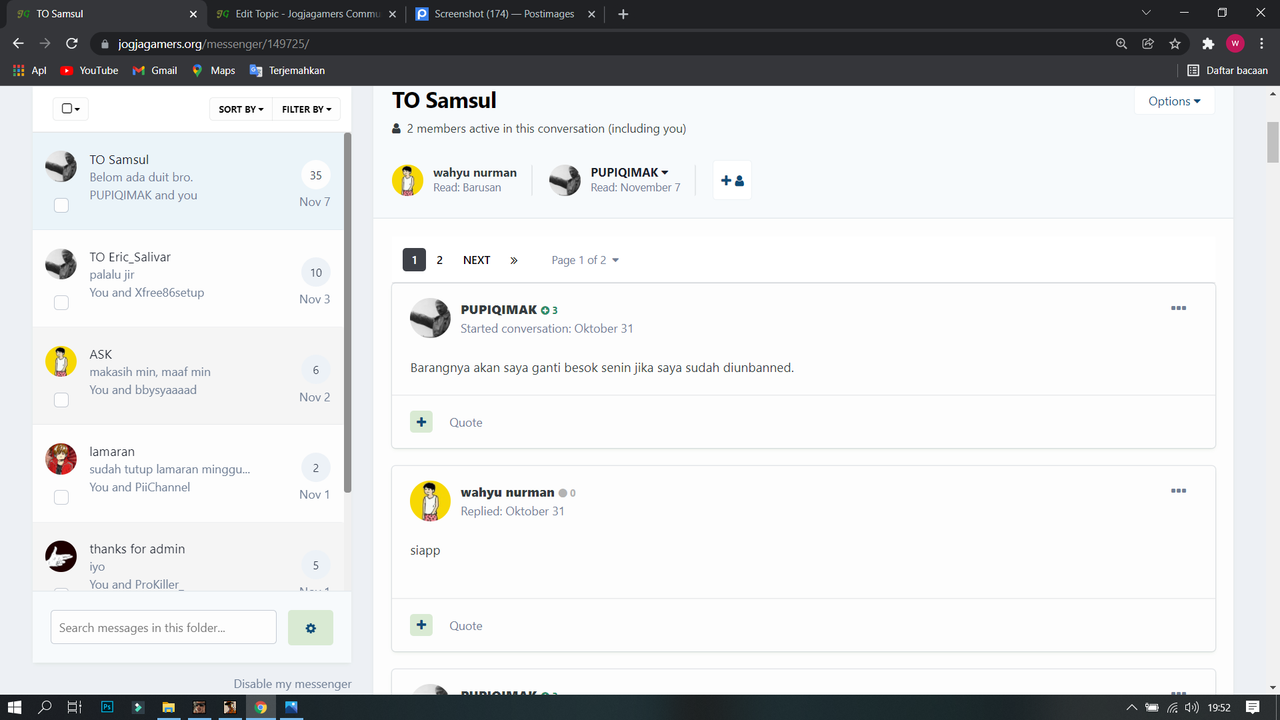
Task: Click the Disable my messenger link
Action: [293, 684]
